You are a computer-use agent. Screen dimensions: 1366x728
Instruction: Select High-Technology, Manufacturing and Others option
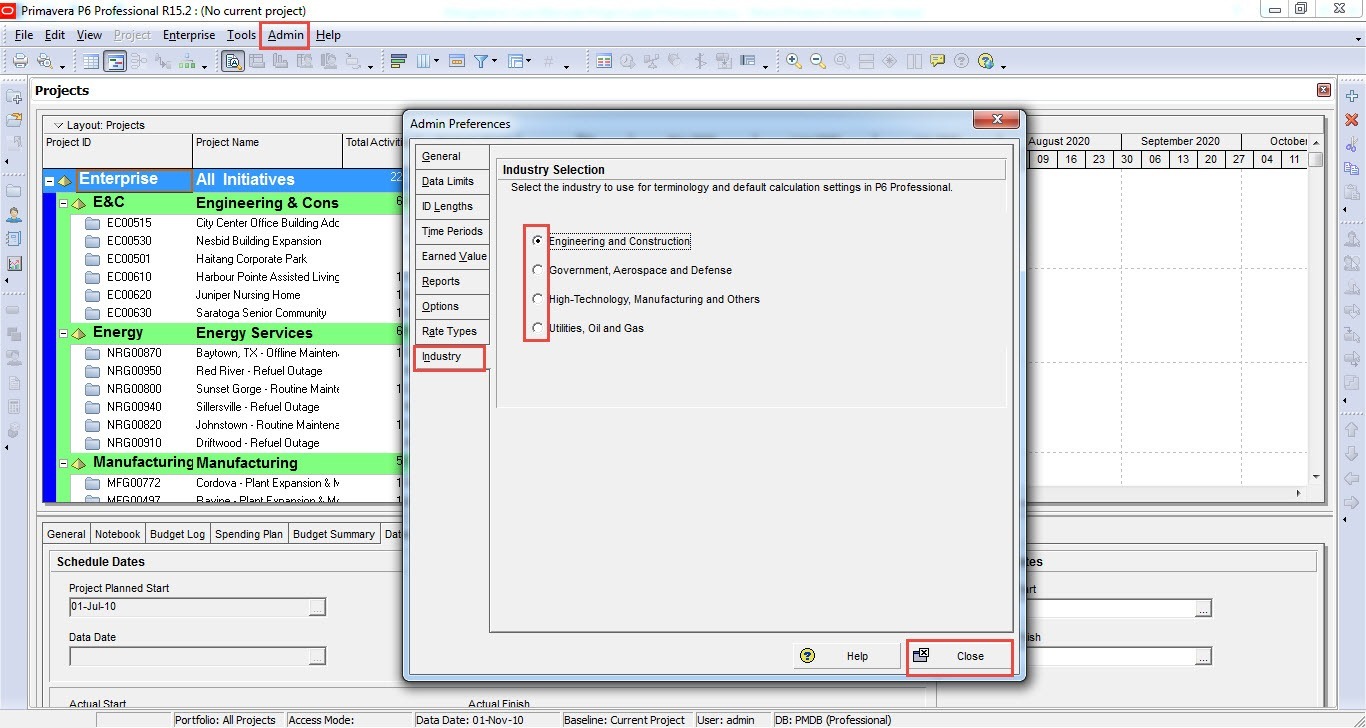coord(538,299)
